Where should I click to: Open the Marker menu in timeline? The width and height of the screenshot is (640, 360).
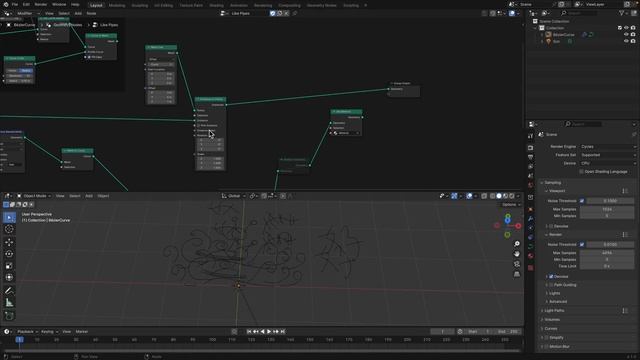pyautogui.click(x=82, y=332)
